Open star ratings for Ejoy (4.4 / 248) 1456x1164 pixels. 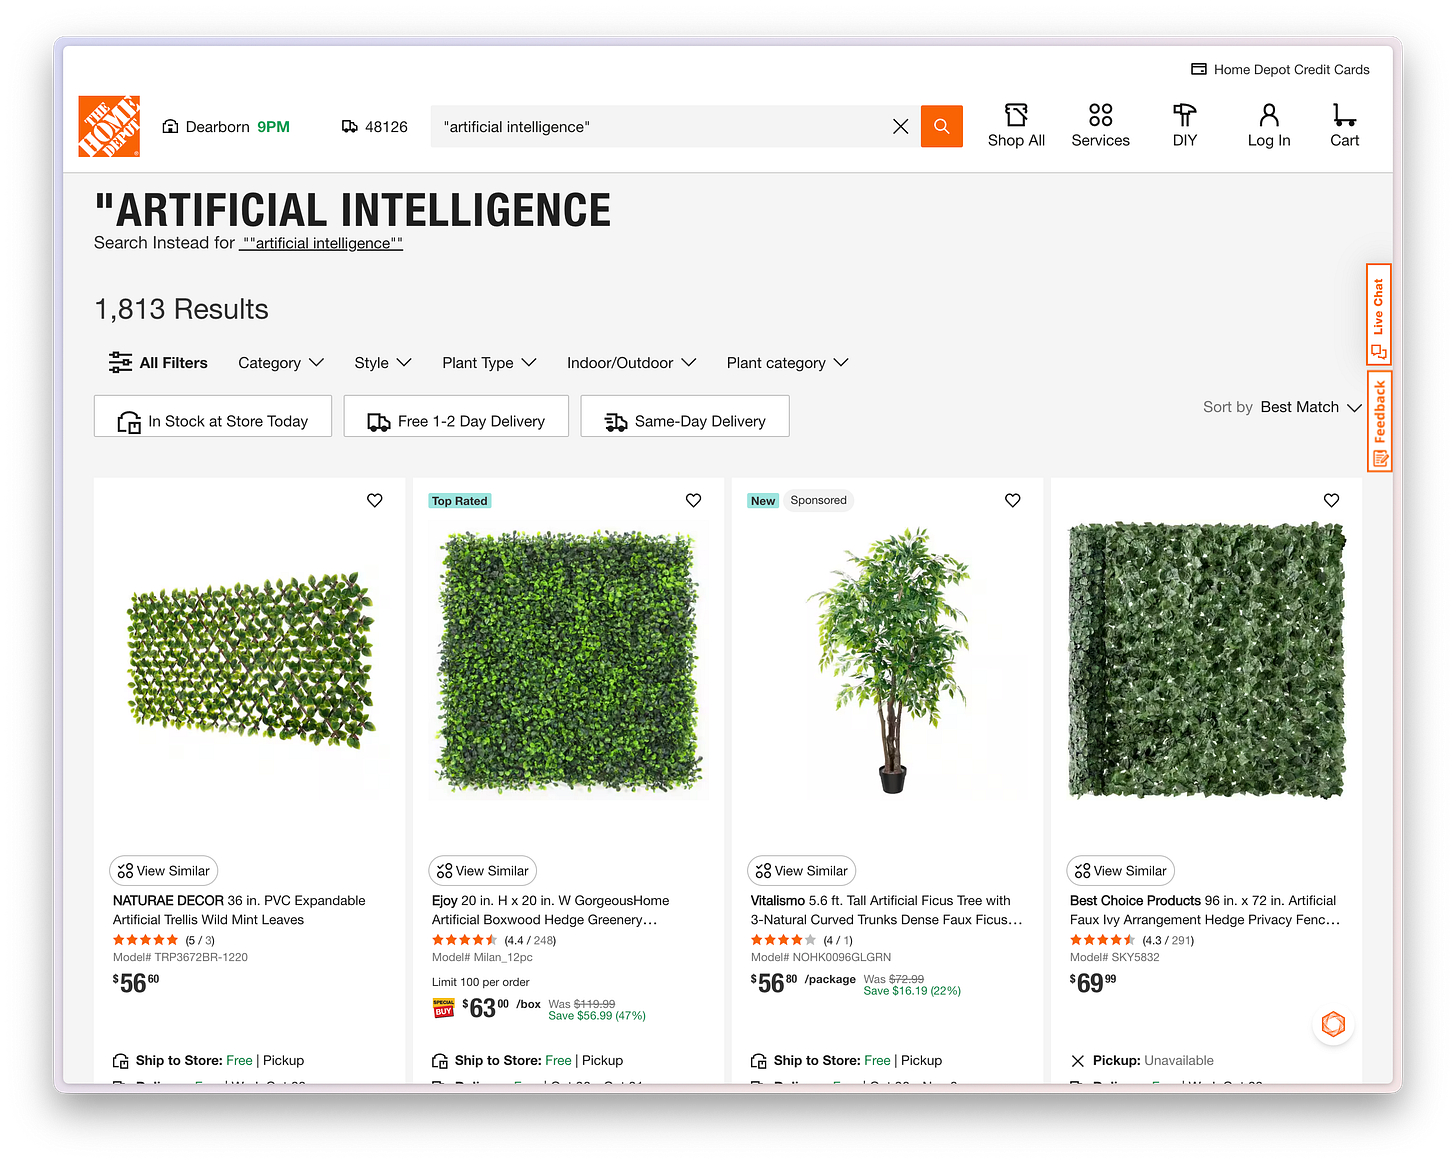pyautogui.click(x=494, y=940)
